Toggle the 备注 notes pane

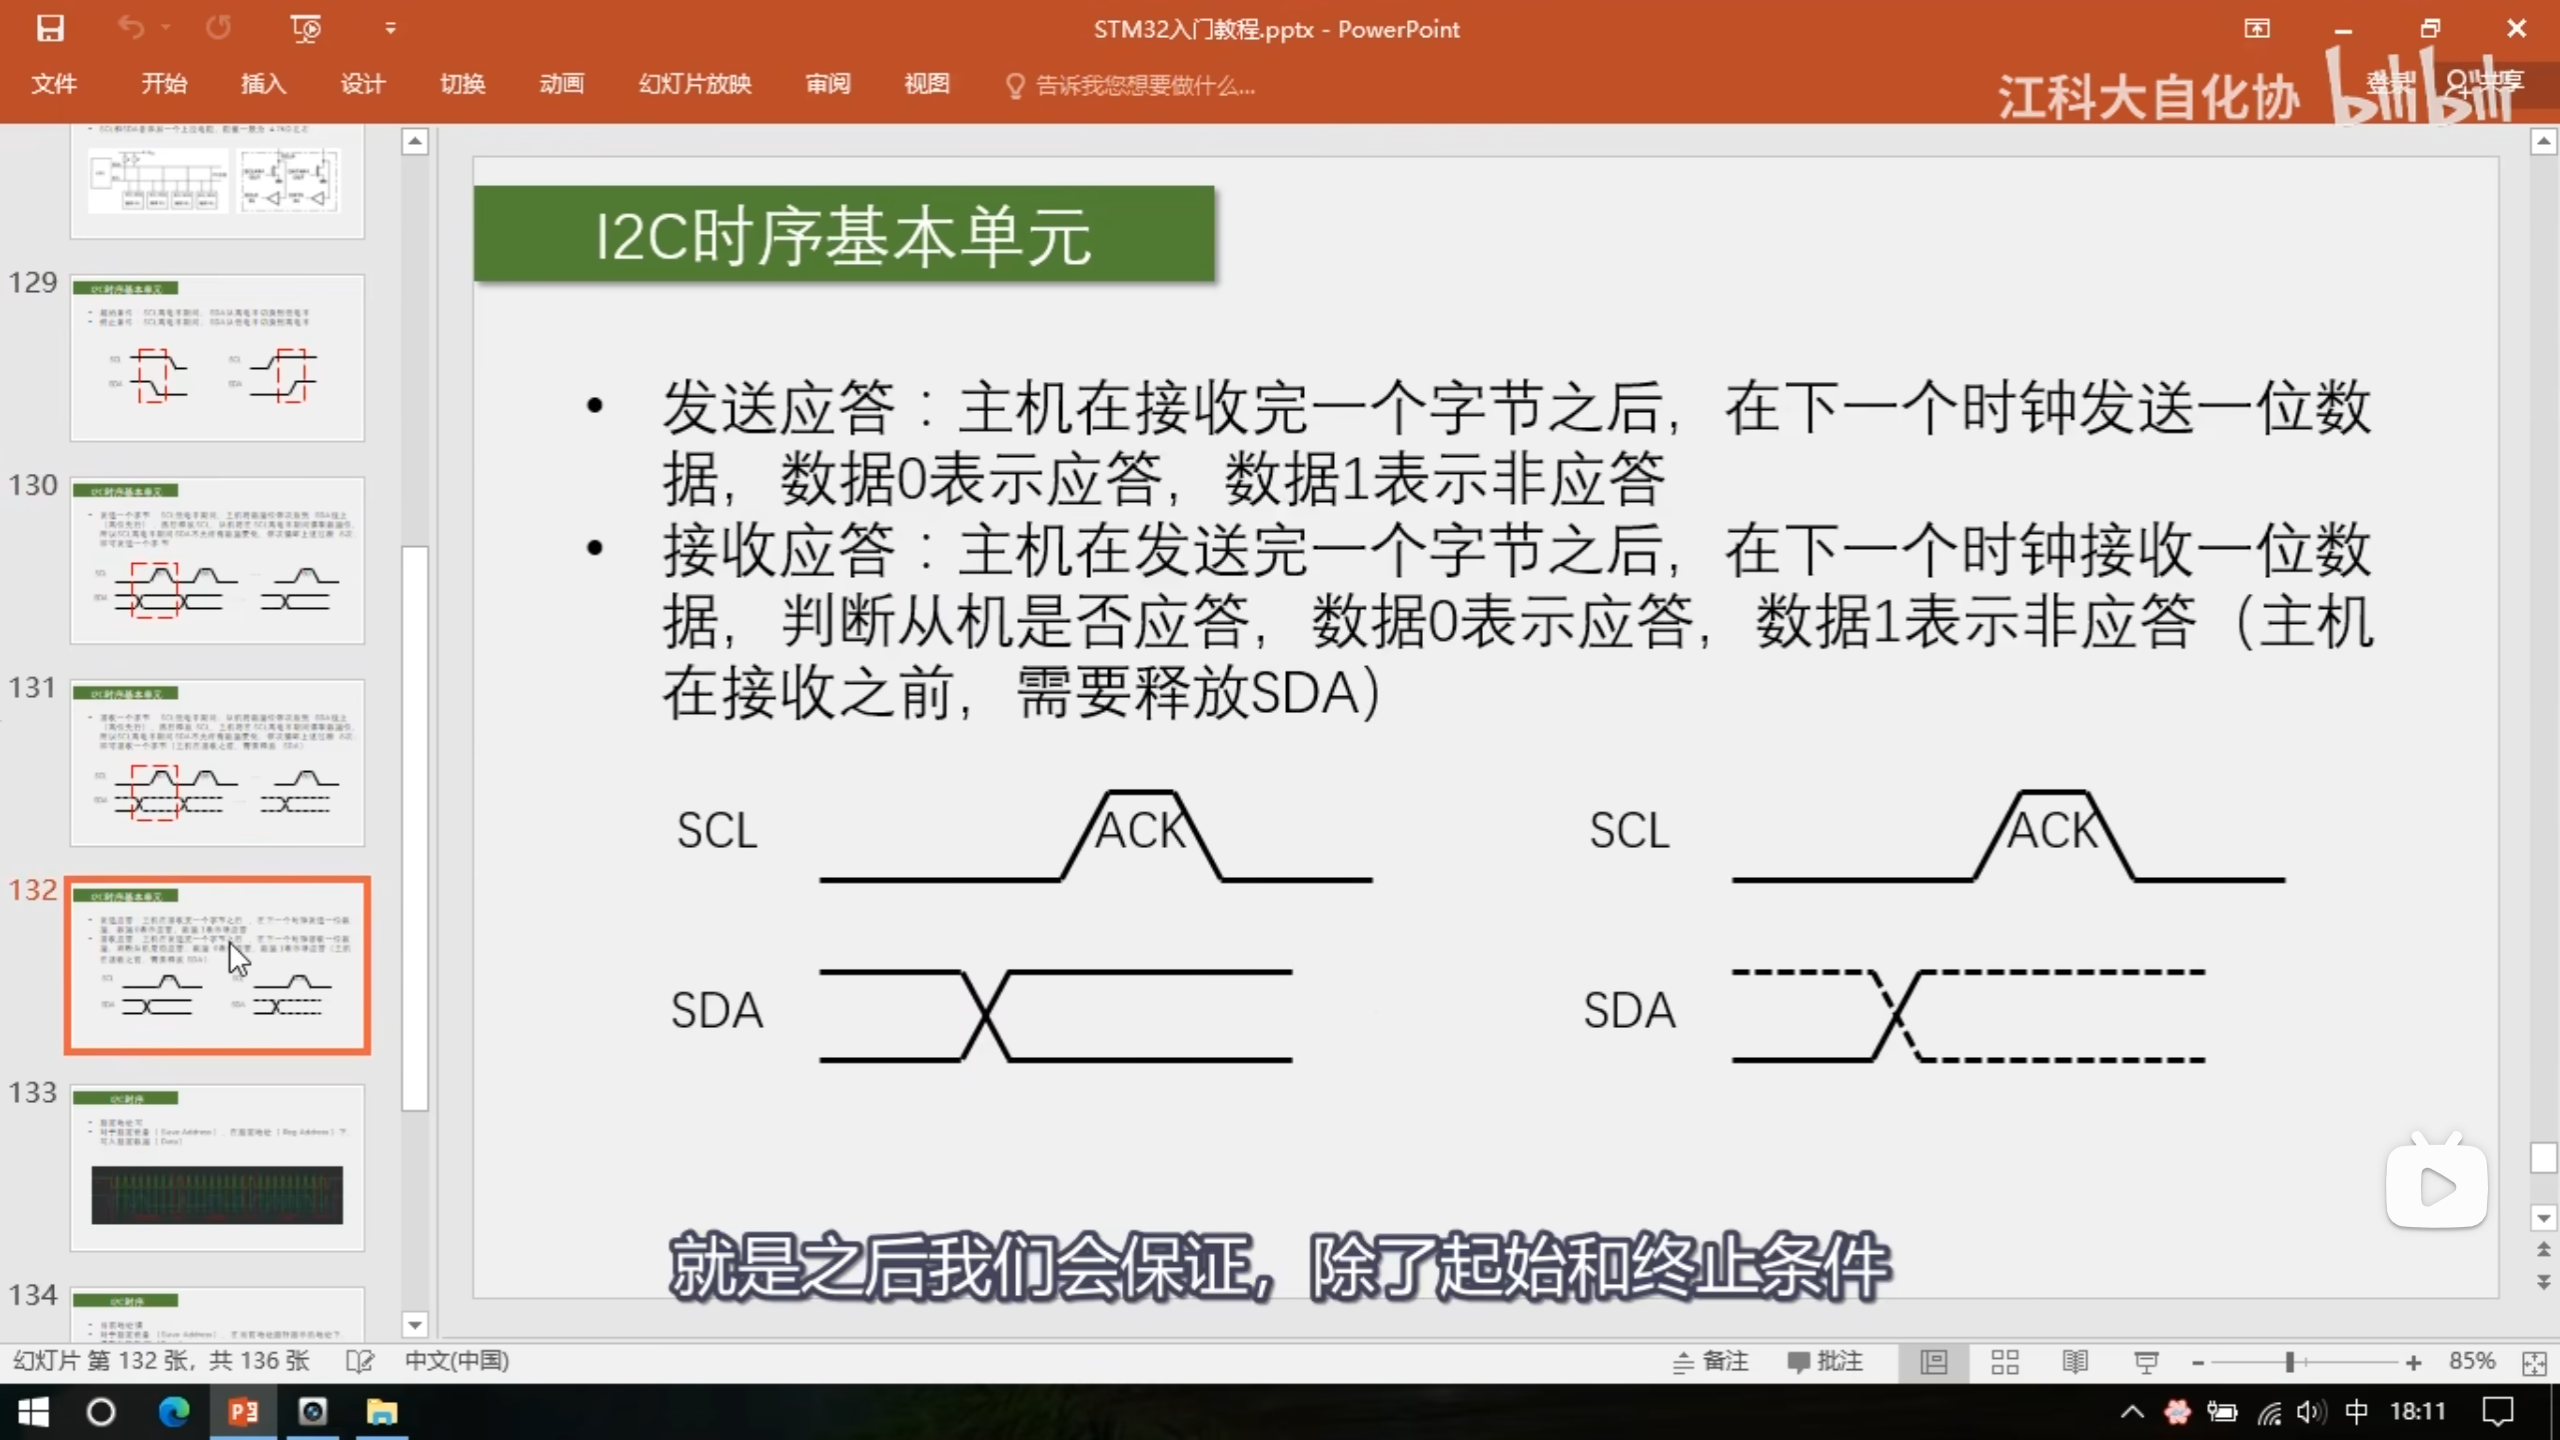(1711, 1361)
